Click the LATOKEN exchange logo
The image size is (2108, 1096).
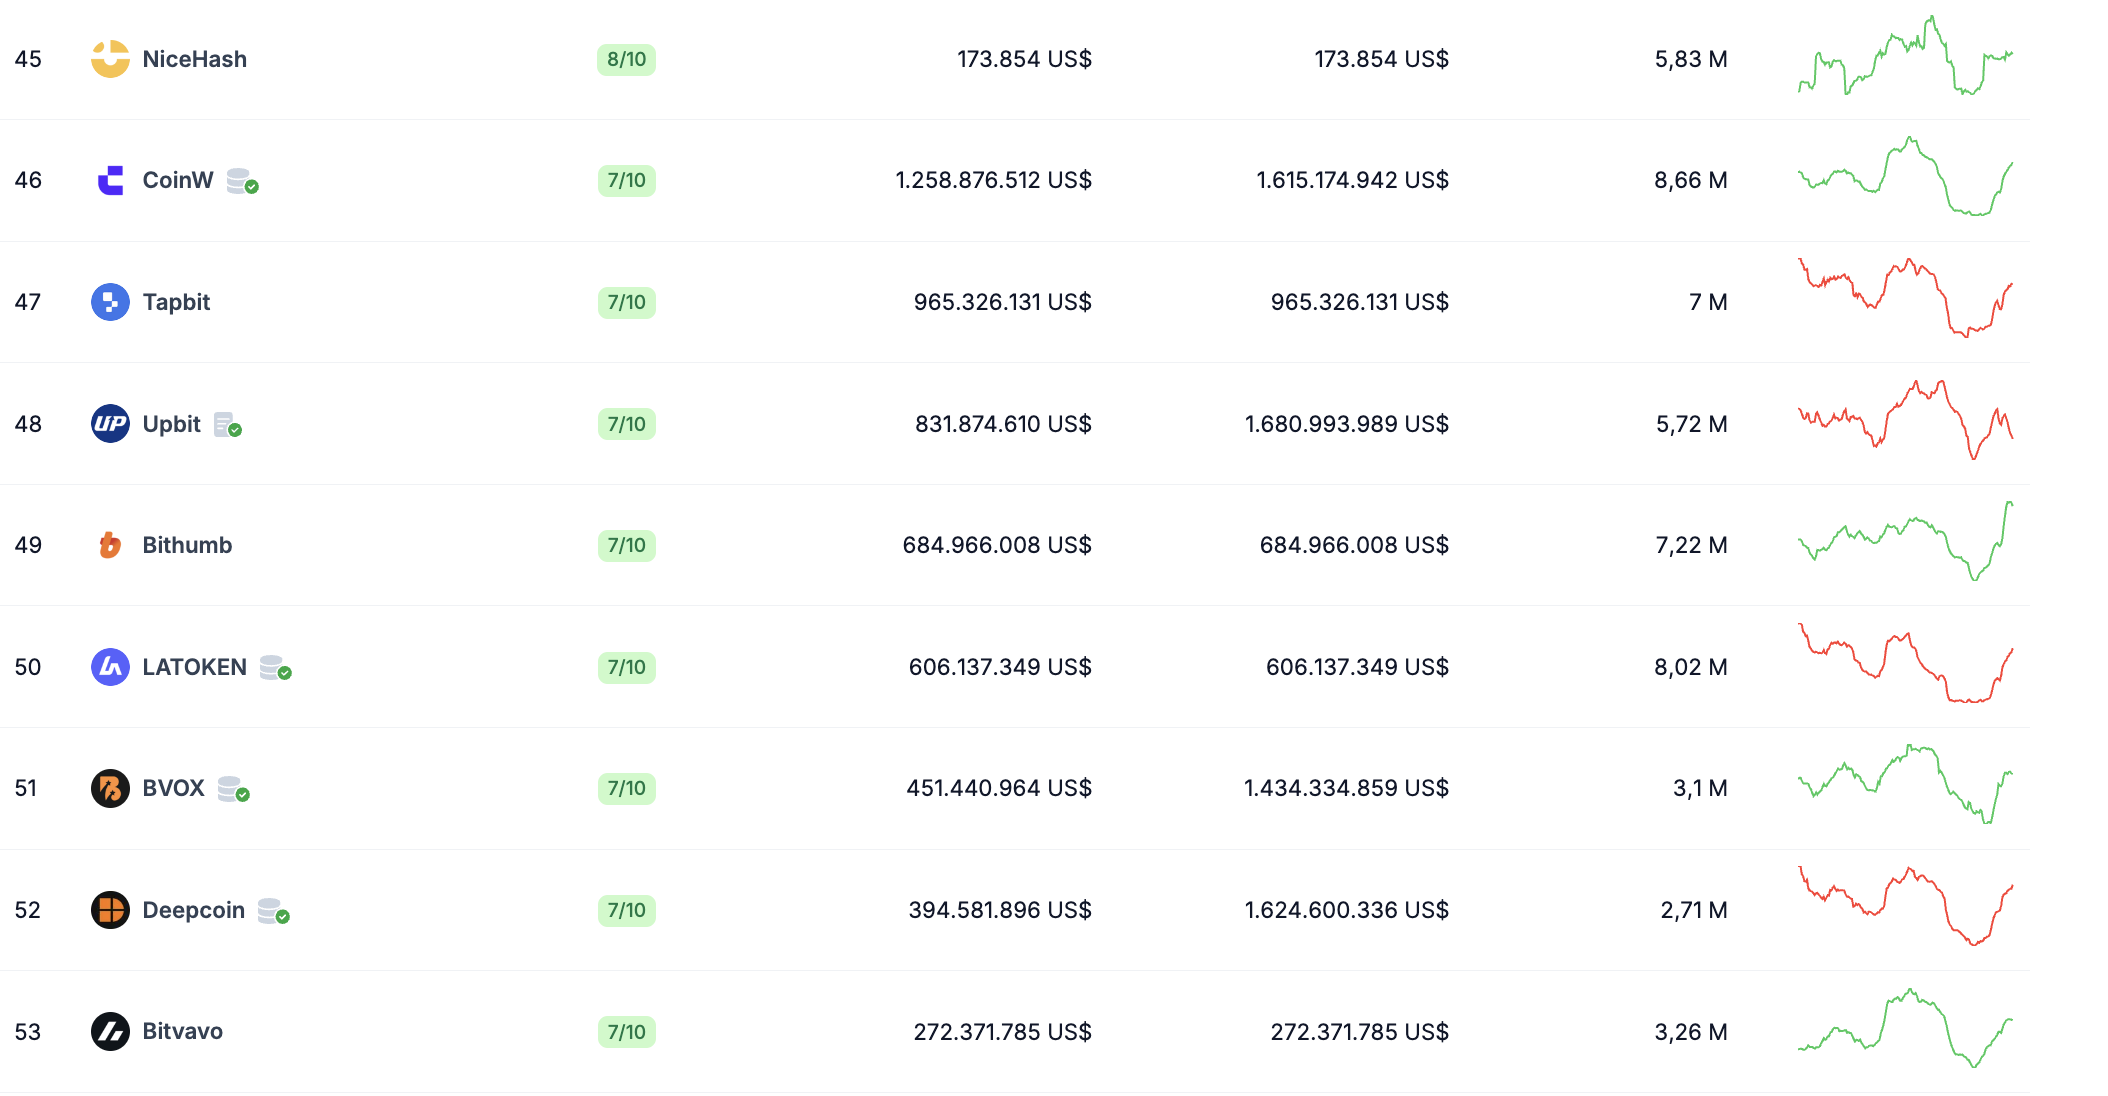point(110,667)
